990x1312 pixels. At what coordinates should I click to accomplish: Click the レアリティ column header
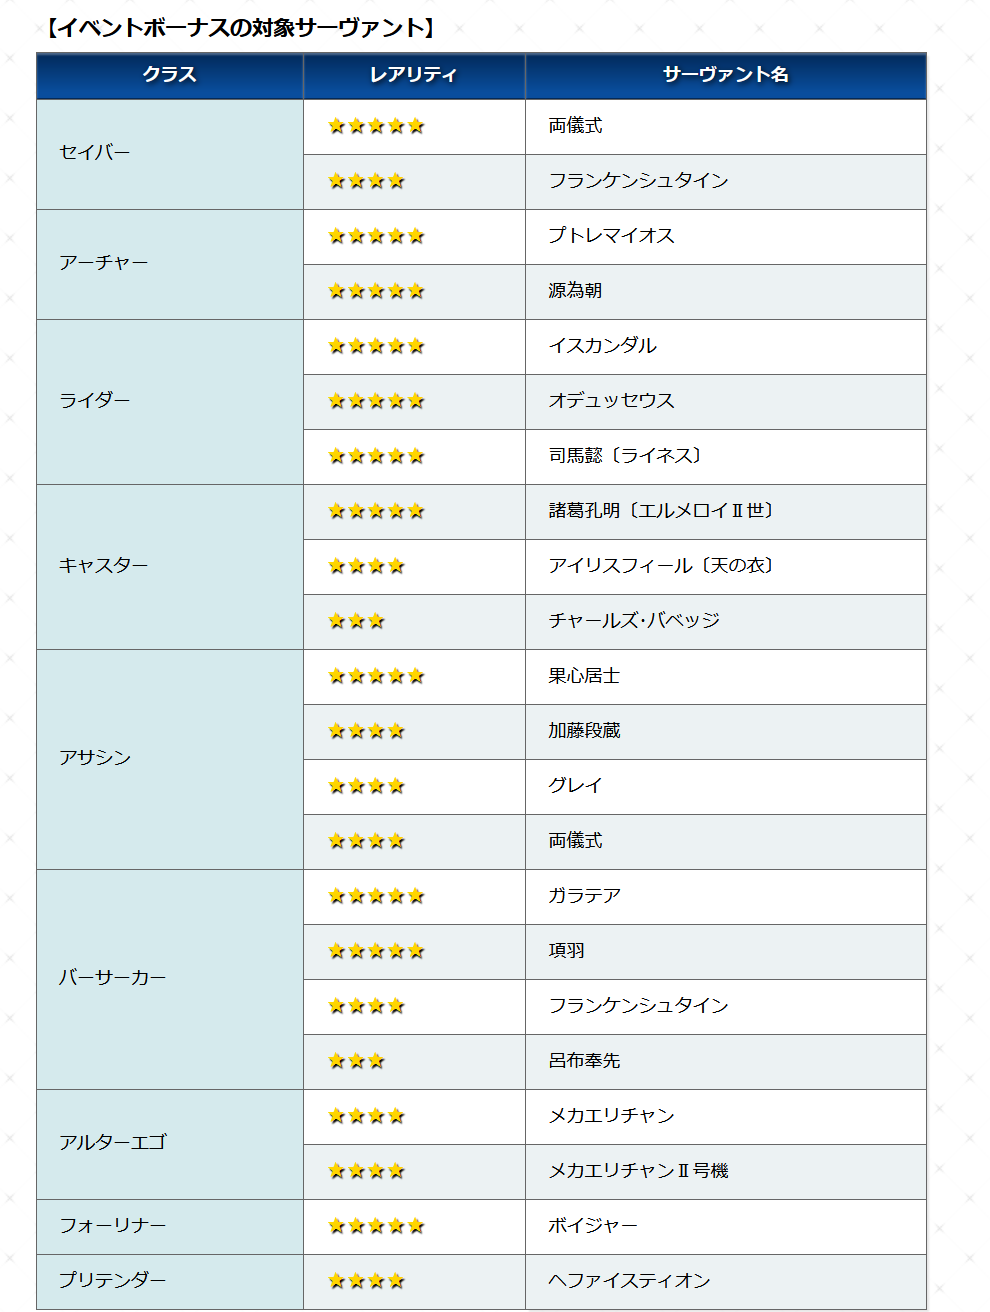pos(414,75)
